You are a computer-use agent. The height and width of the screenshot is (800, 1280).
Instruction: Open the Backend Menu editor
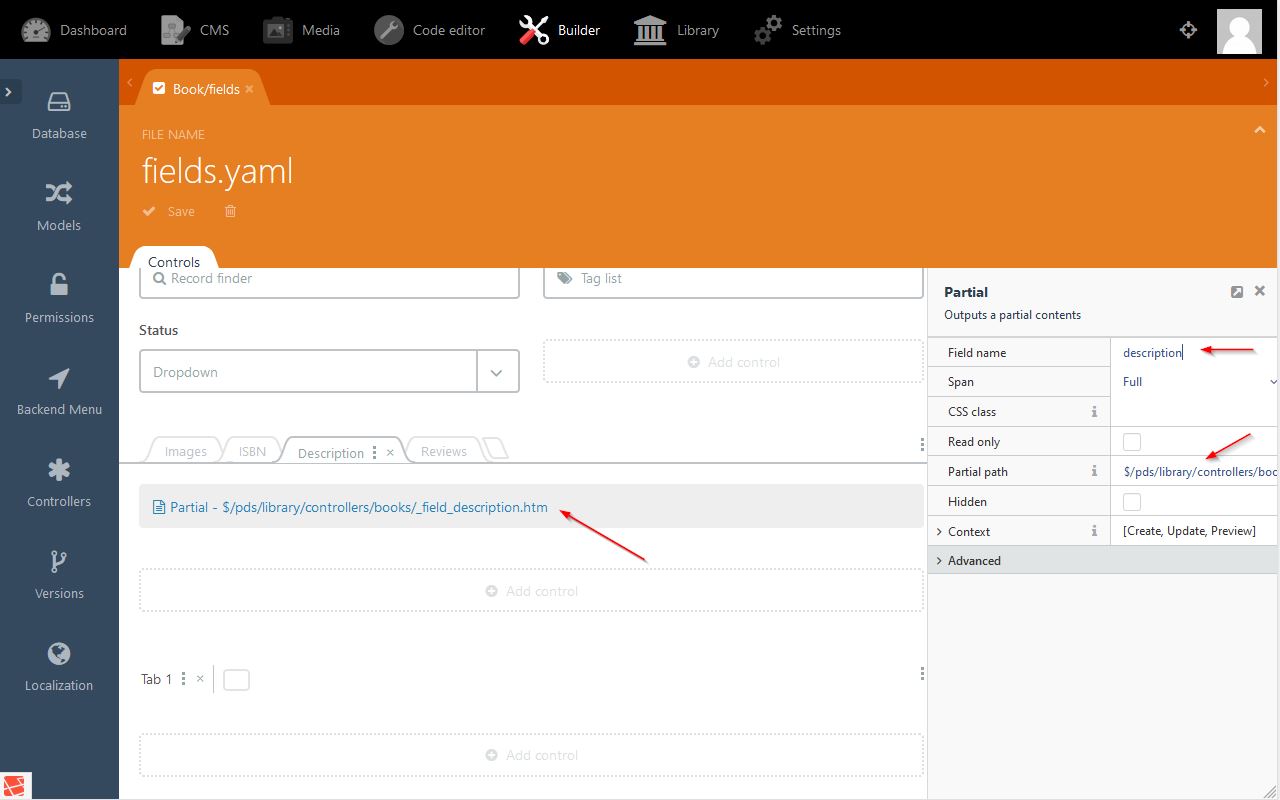[x=59, y=391]
